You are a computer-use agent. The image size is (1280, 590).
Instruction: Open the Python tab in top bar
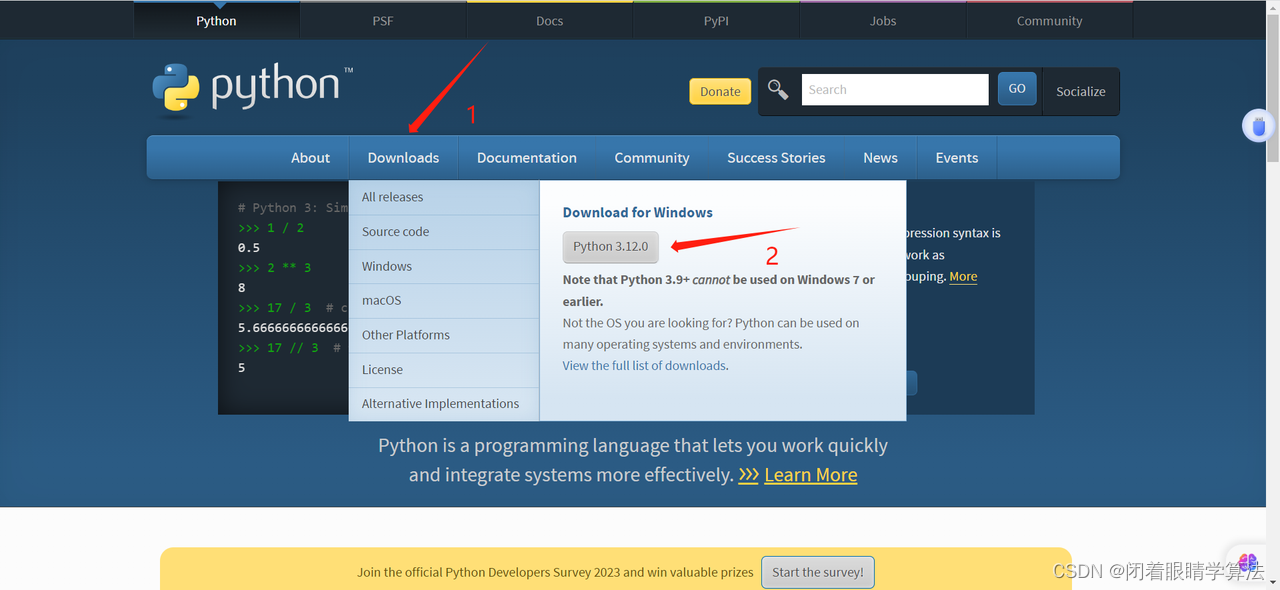[216, 21]
